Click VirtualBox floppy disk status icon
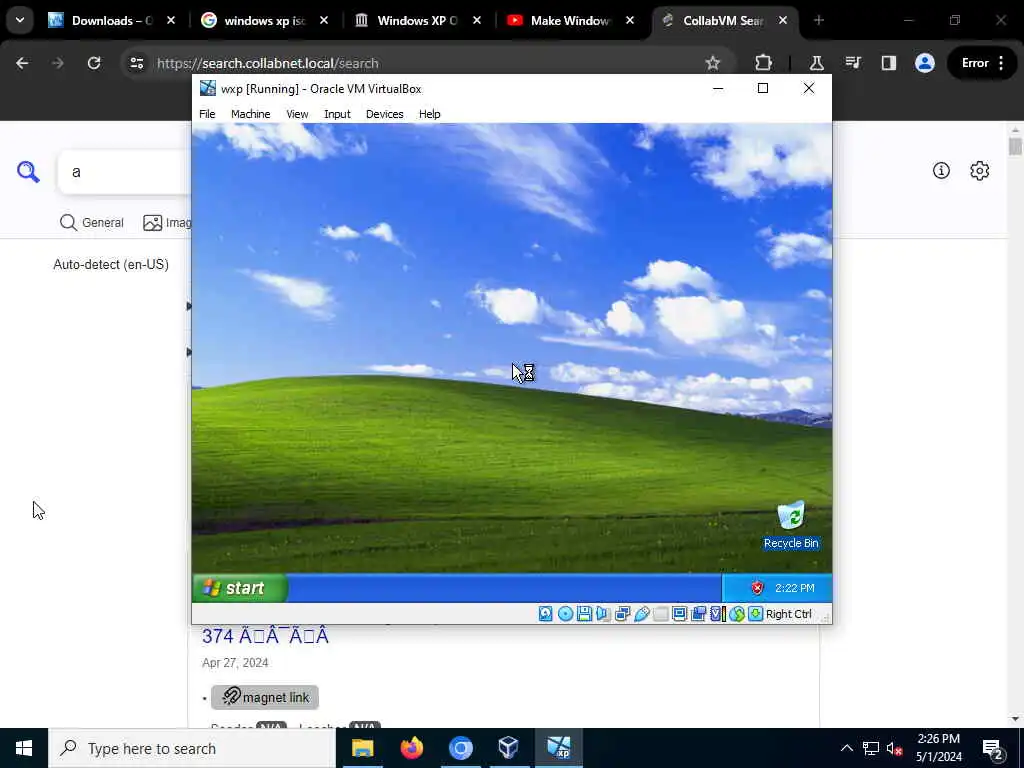The image size is (1024, 768). [584, 614]
